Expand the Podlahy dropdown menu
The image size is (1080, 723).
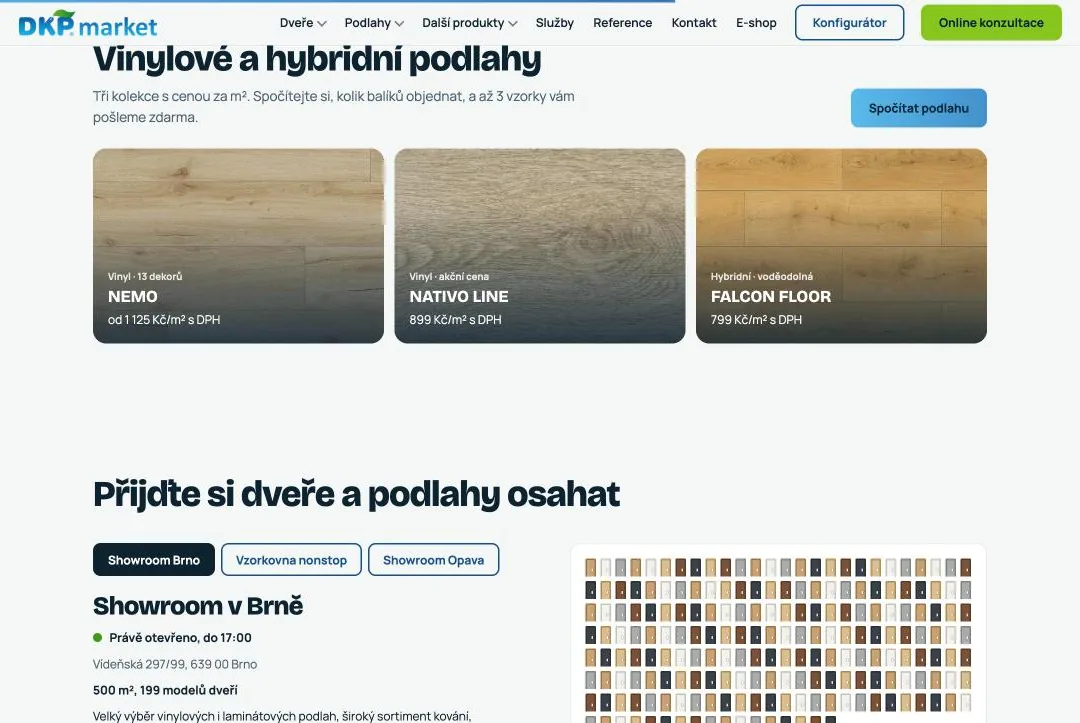[374, 23]
